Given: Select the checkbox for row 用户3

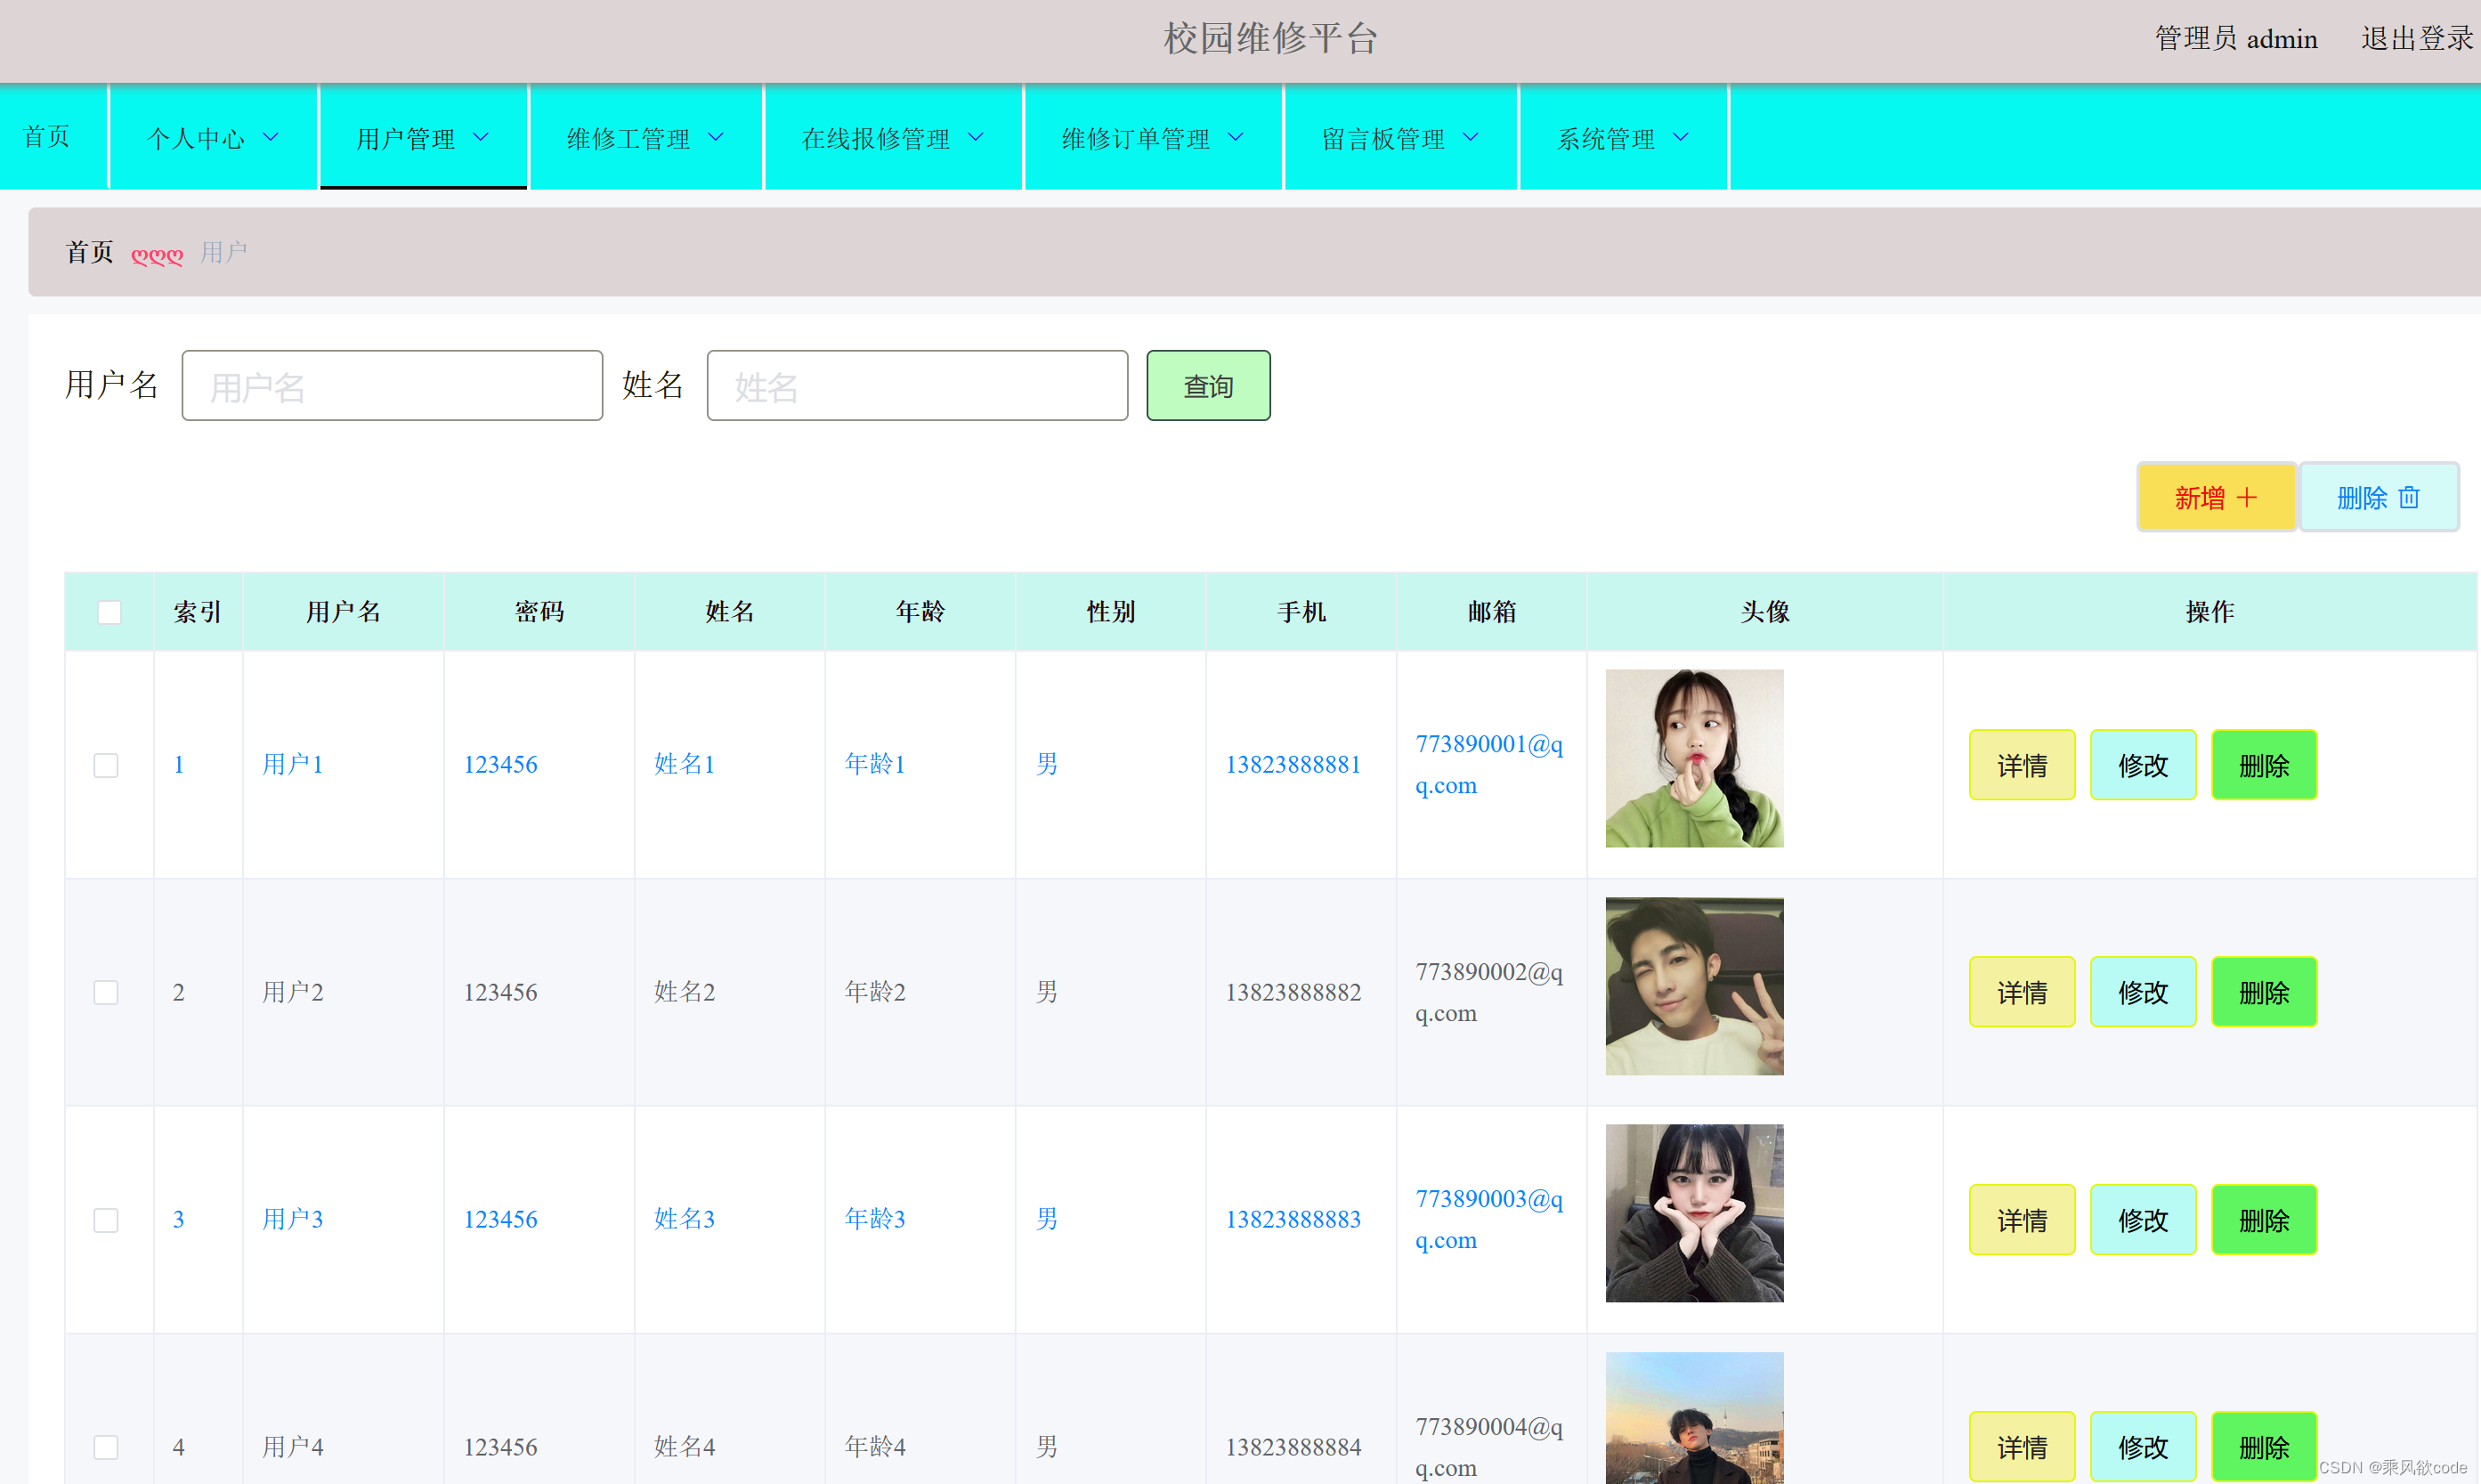Looking at the screenshot, I should [106, 1220].
